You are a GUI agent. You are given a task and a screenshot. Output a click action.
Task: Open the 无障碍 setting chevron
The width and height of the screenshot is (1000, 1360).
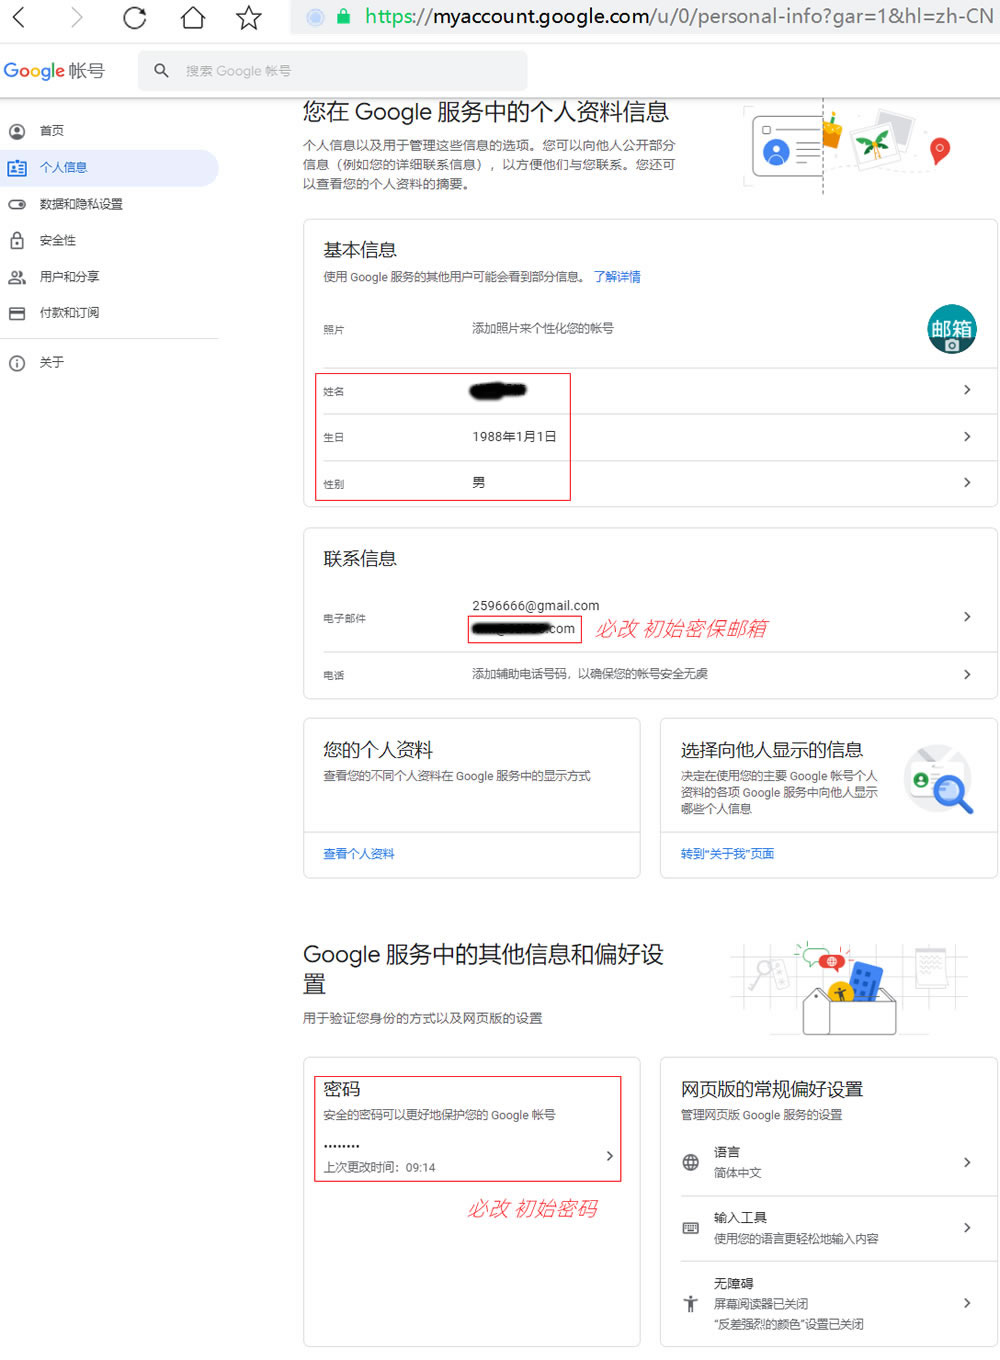967,1303
